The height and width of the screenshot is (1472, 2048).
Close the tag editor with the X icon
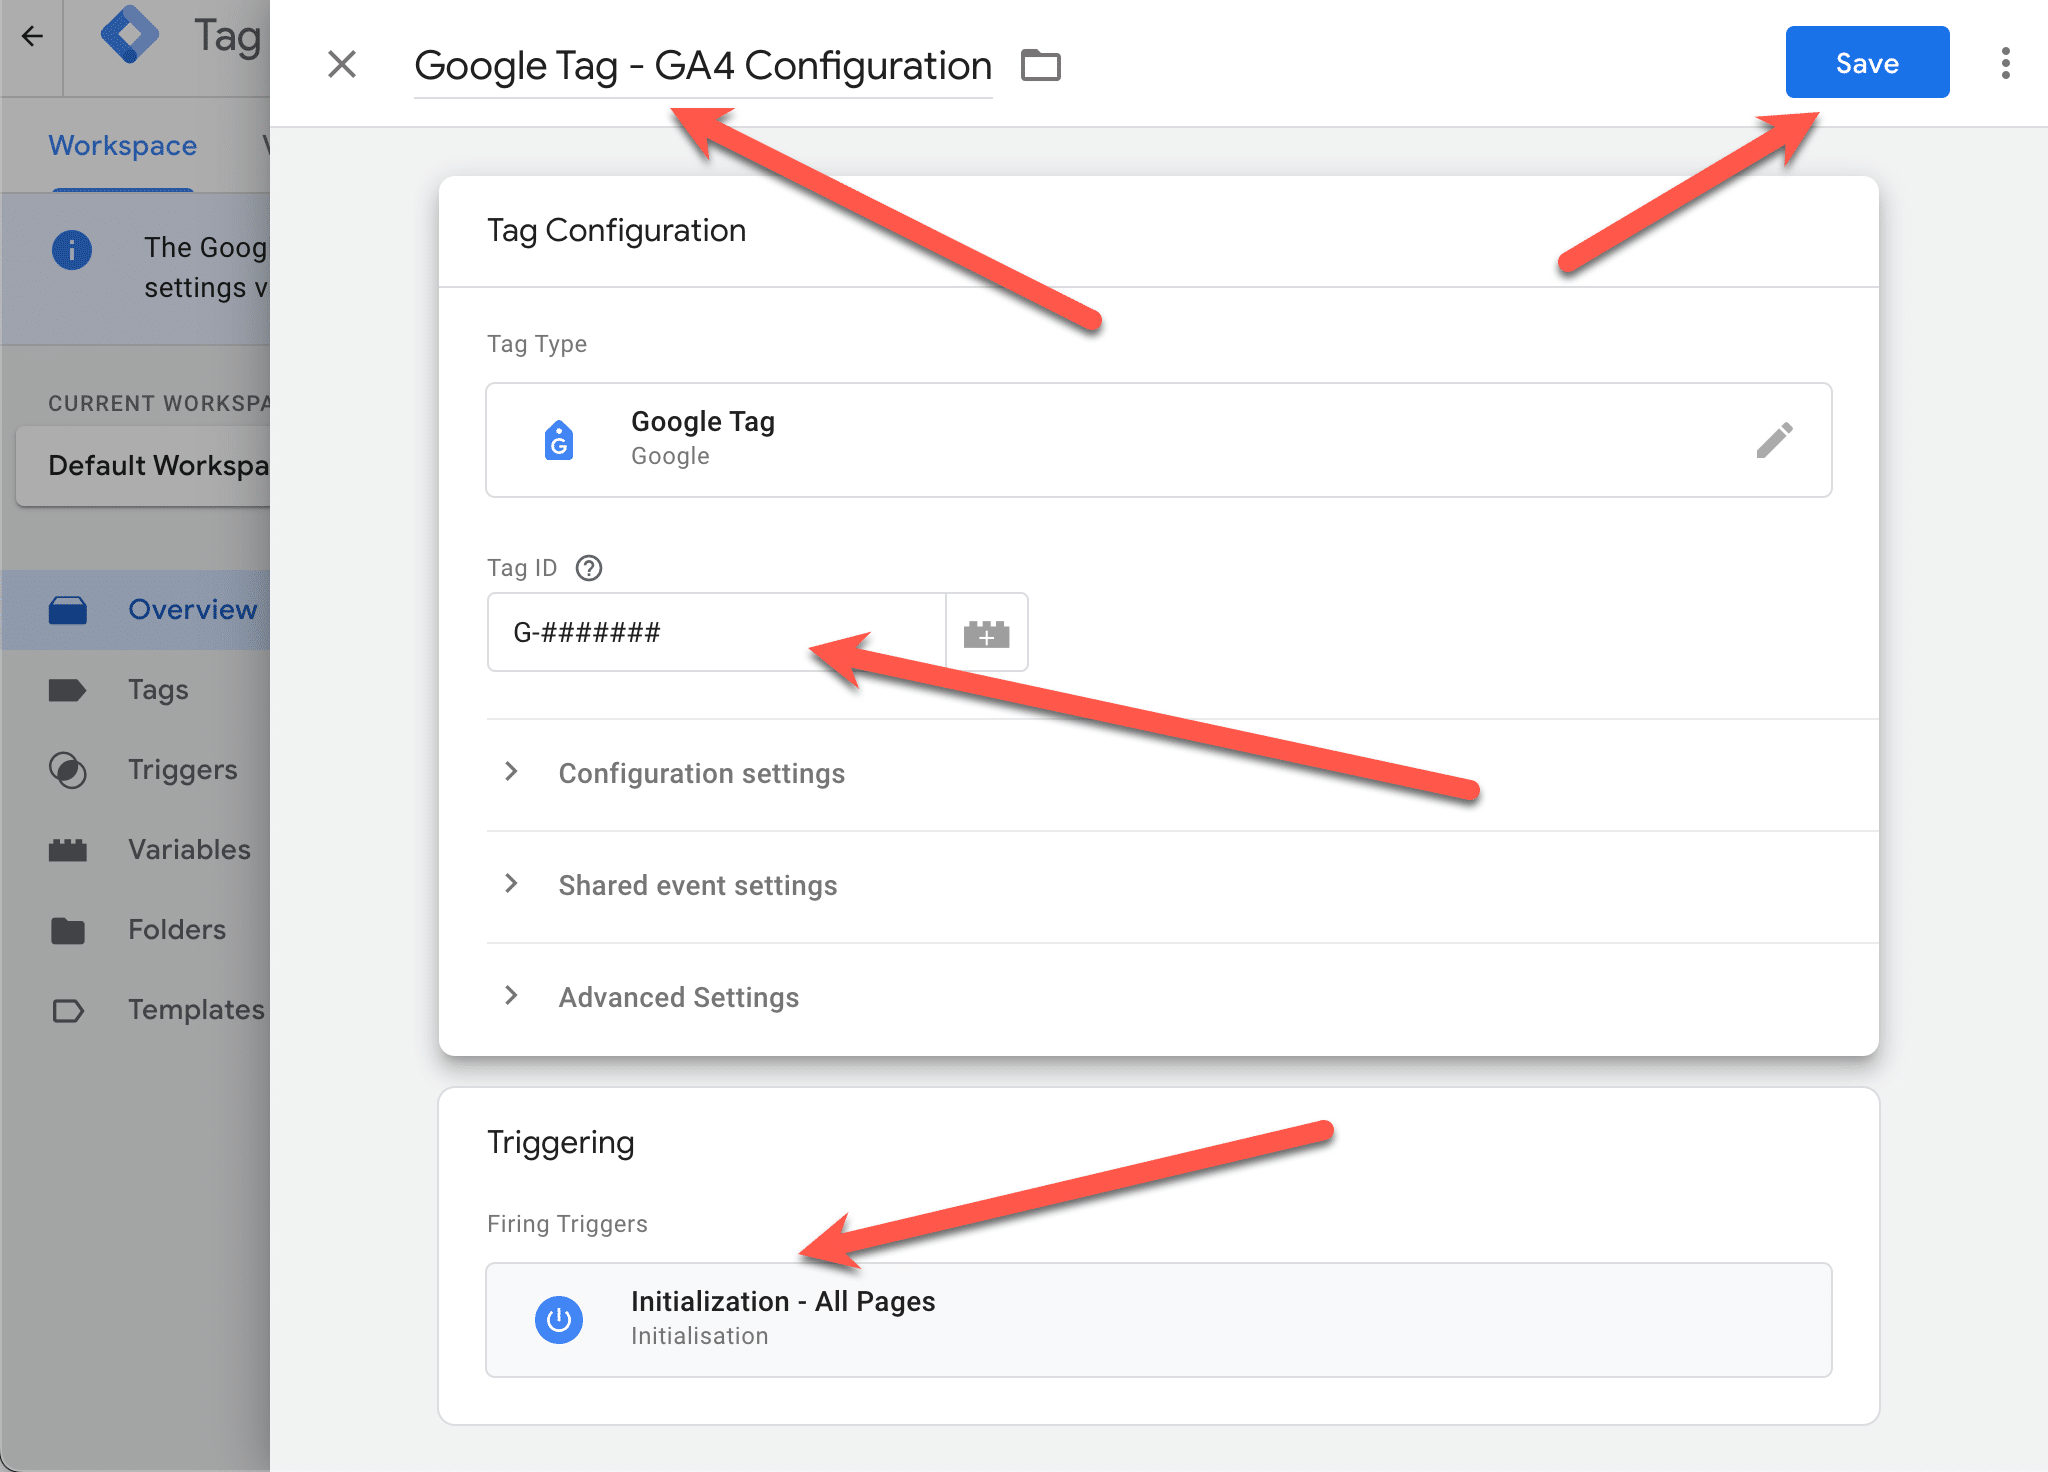coord(342,64)
